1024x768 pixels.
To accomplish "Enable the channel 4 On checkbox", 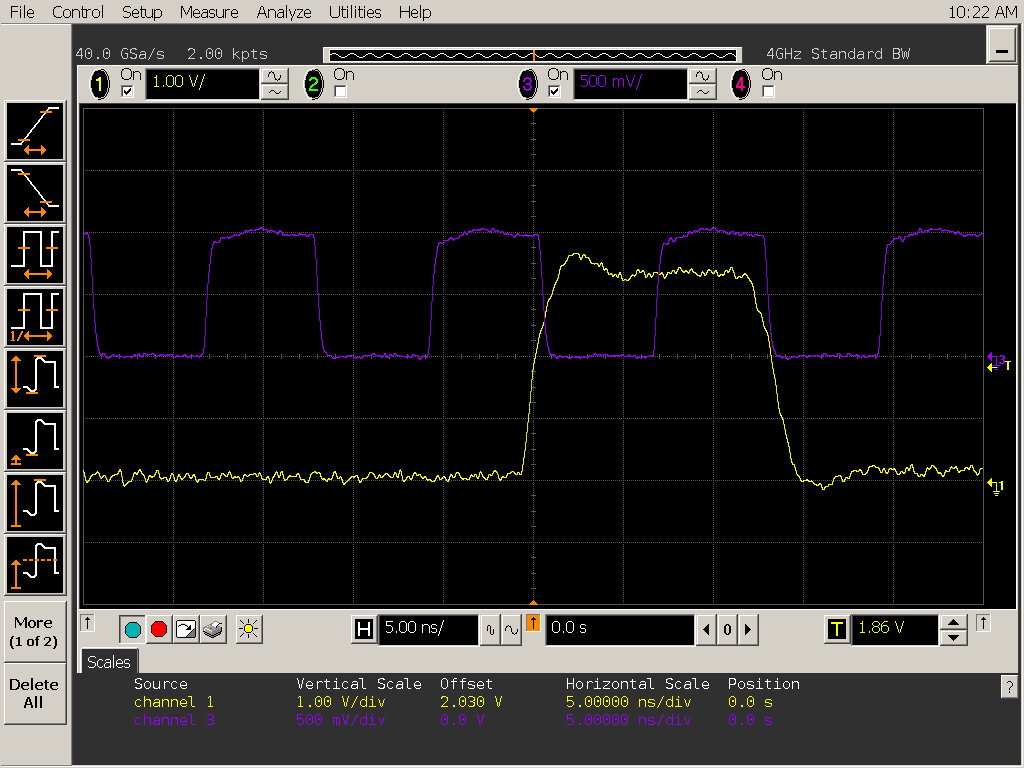I will (769, 92).
